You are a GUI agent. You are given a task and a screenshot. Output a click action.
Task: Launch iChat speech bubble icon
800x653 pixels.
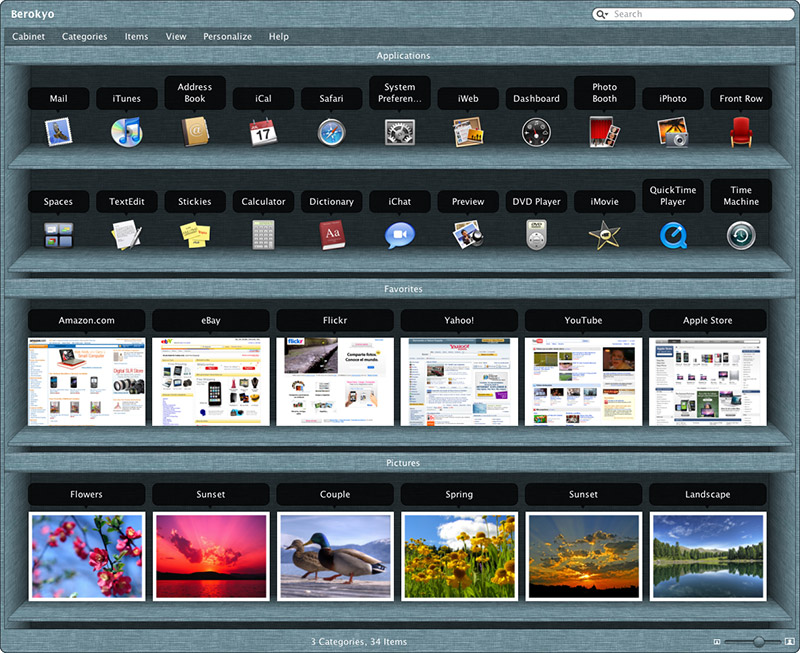tap(399, 235)
